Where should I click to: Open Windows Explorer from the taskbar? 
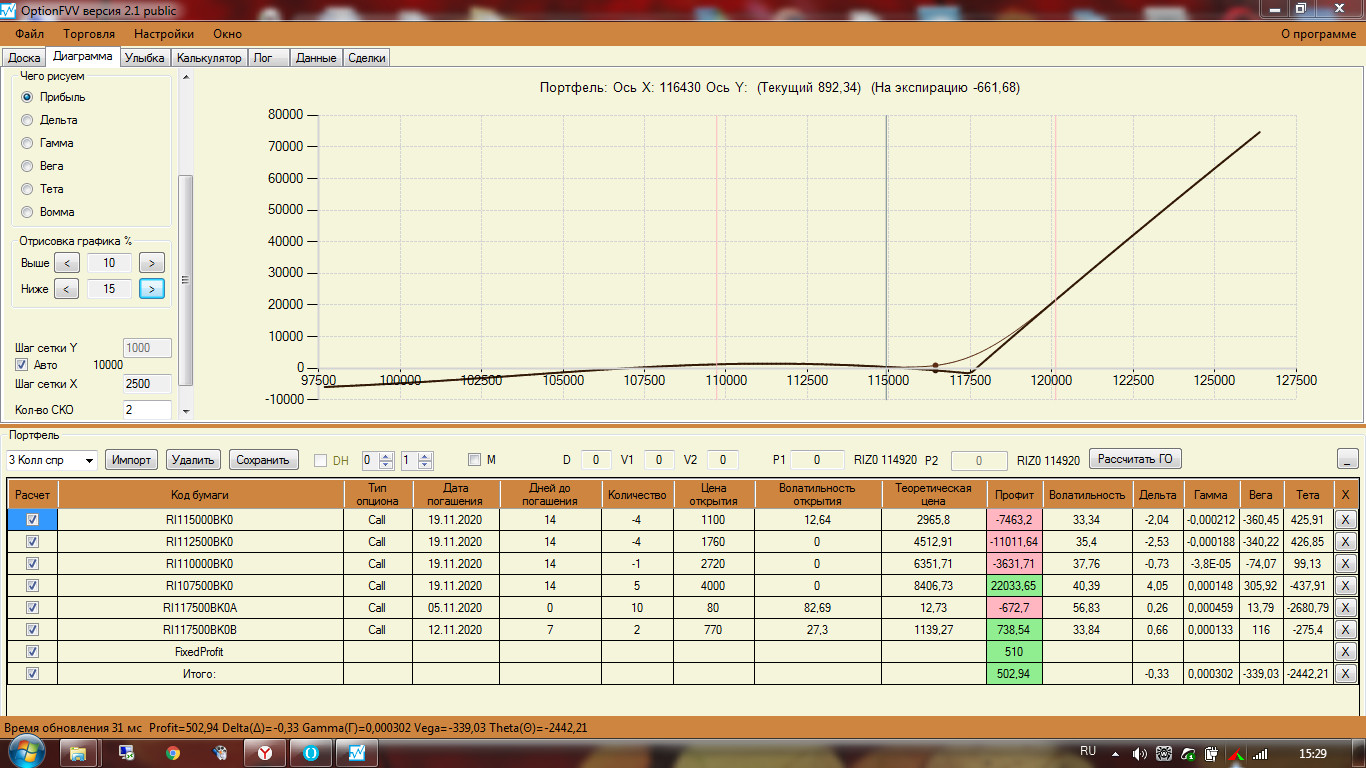[78, 752]
